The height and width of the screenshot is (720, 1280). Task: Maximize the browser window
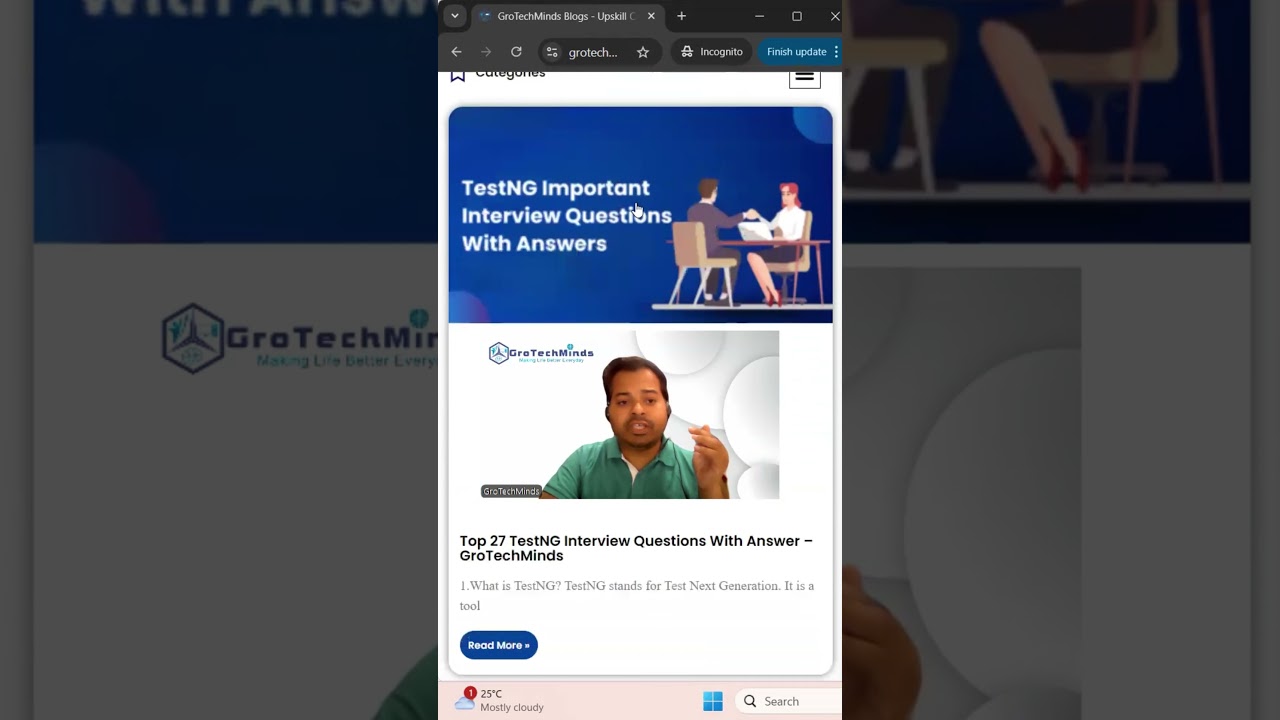(x=797, y=16)
